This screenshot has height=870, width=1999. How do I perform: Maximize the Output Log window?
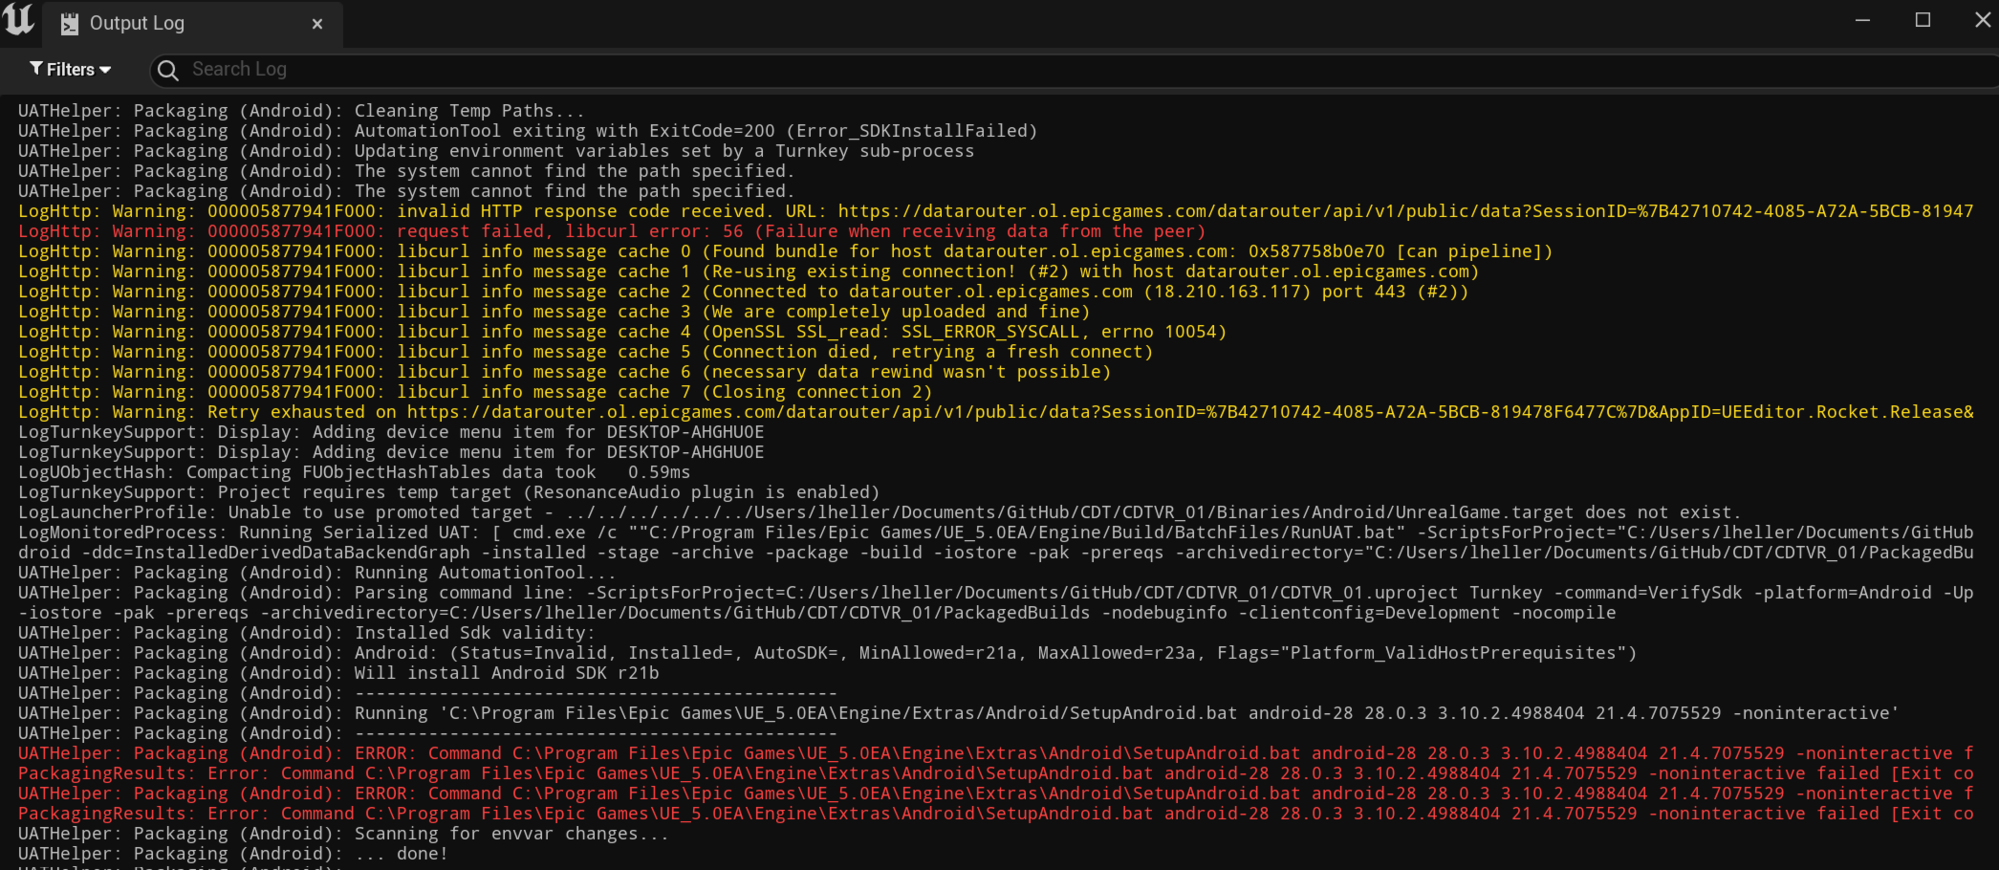tap(1922, 20)
